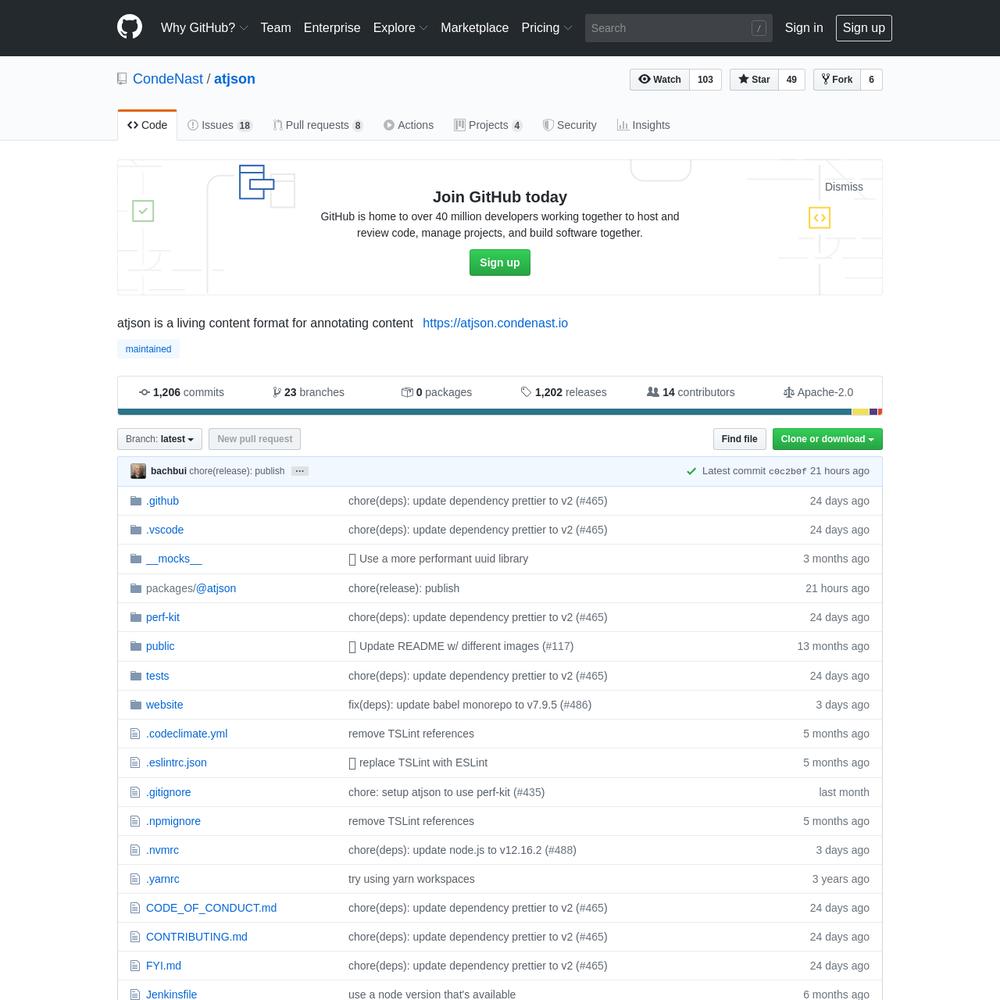Click the maintained topic tag

[148, 349]
